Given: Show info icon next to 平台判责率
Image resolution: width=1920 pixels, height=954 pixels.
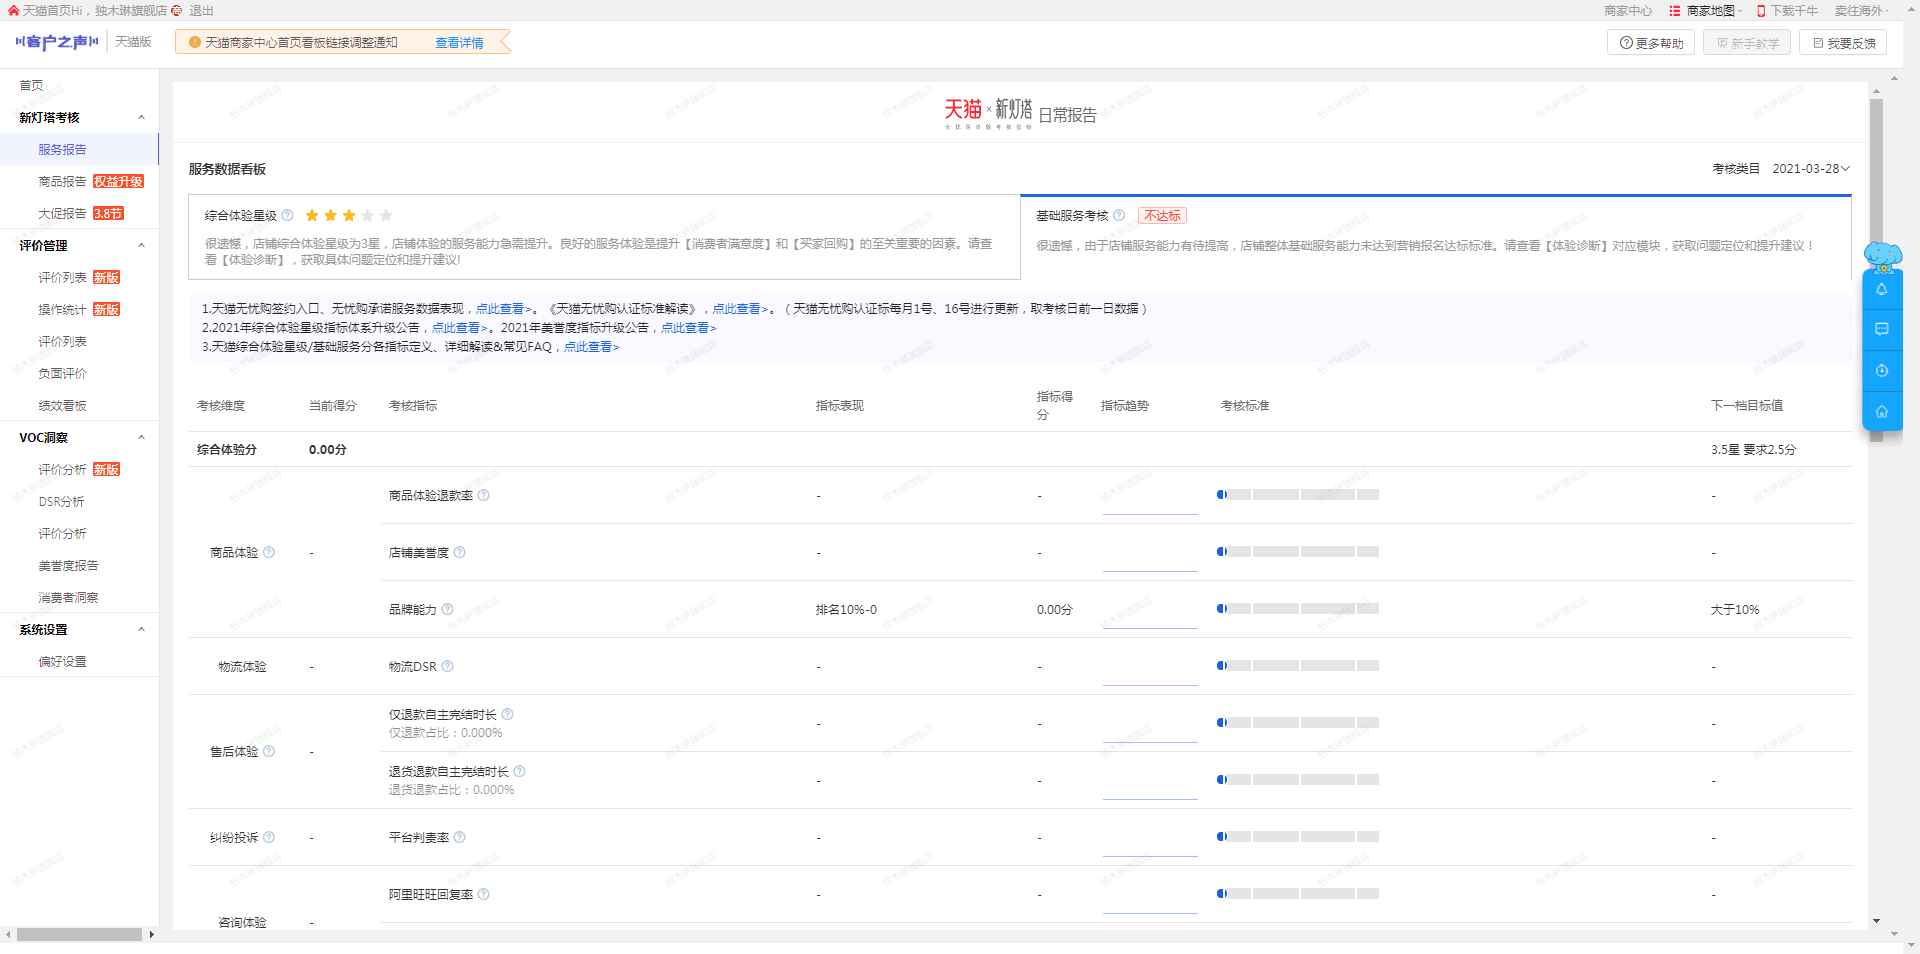Looking at the screenshot, I should pyautogui.click(x=460, y=837).
